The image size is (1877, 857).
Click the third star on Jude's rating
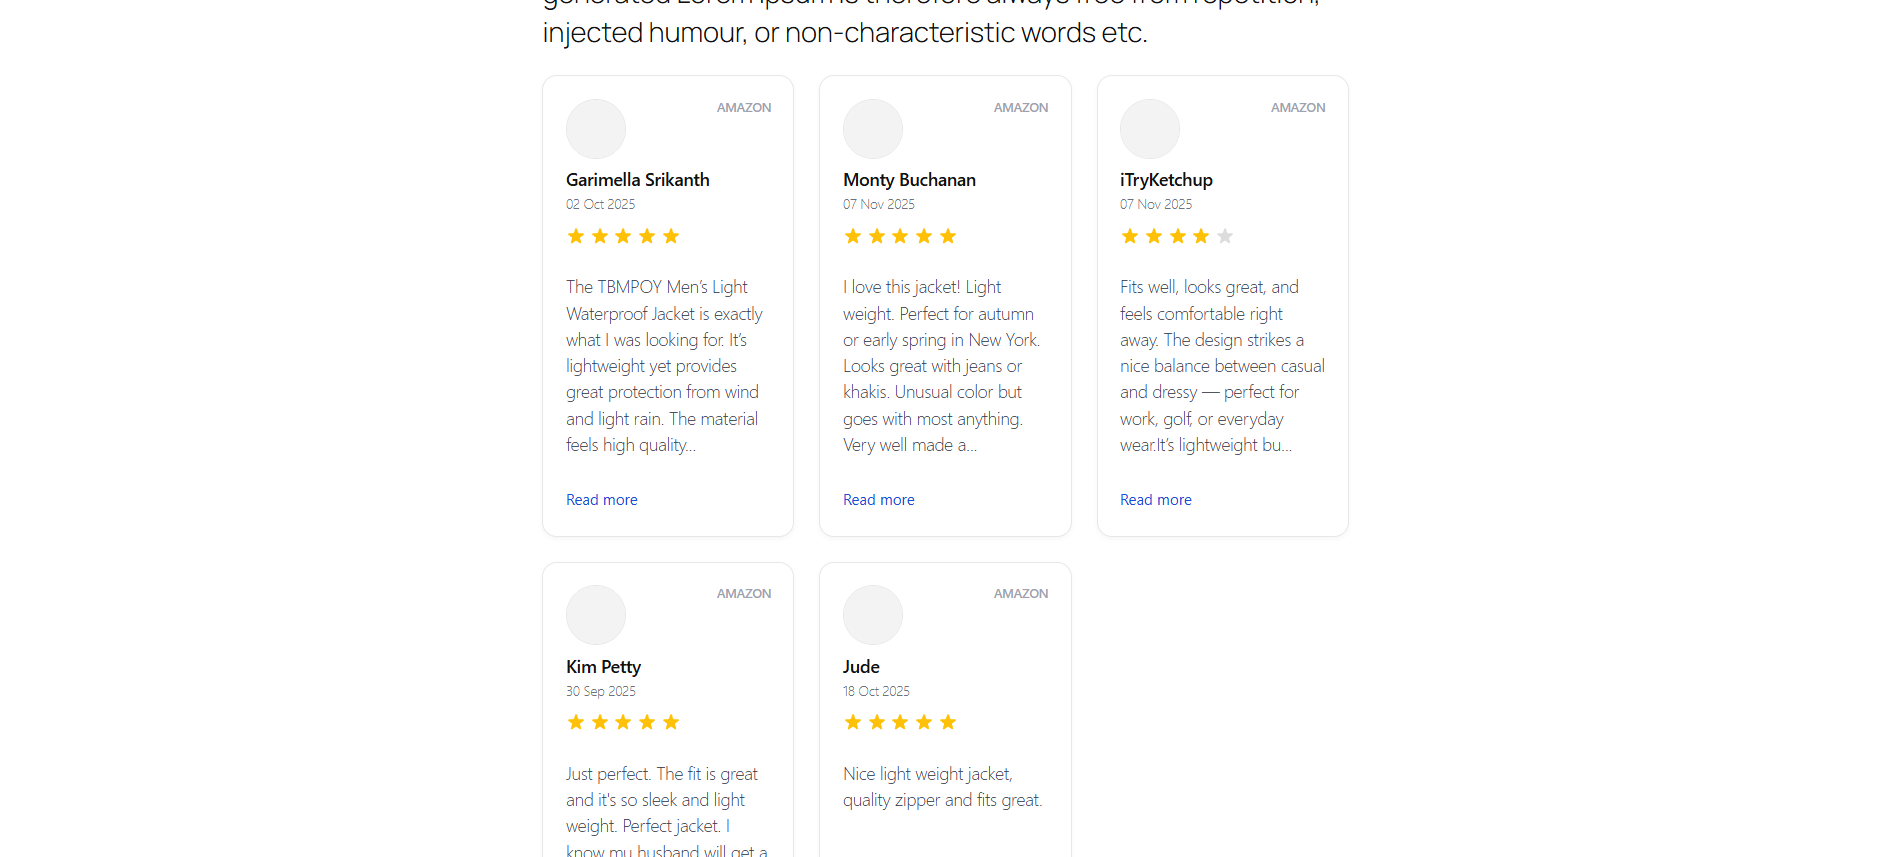(x=900, y=722)
